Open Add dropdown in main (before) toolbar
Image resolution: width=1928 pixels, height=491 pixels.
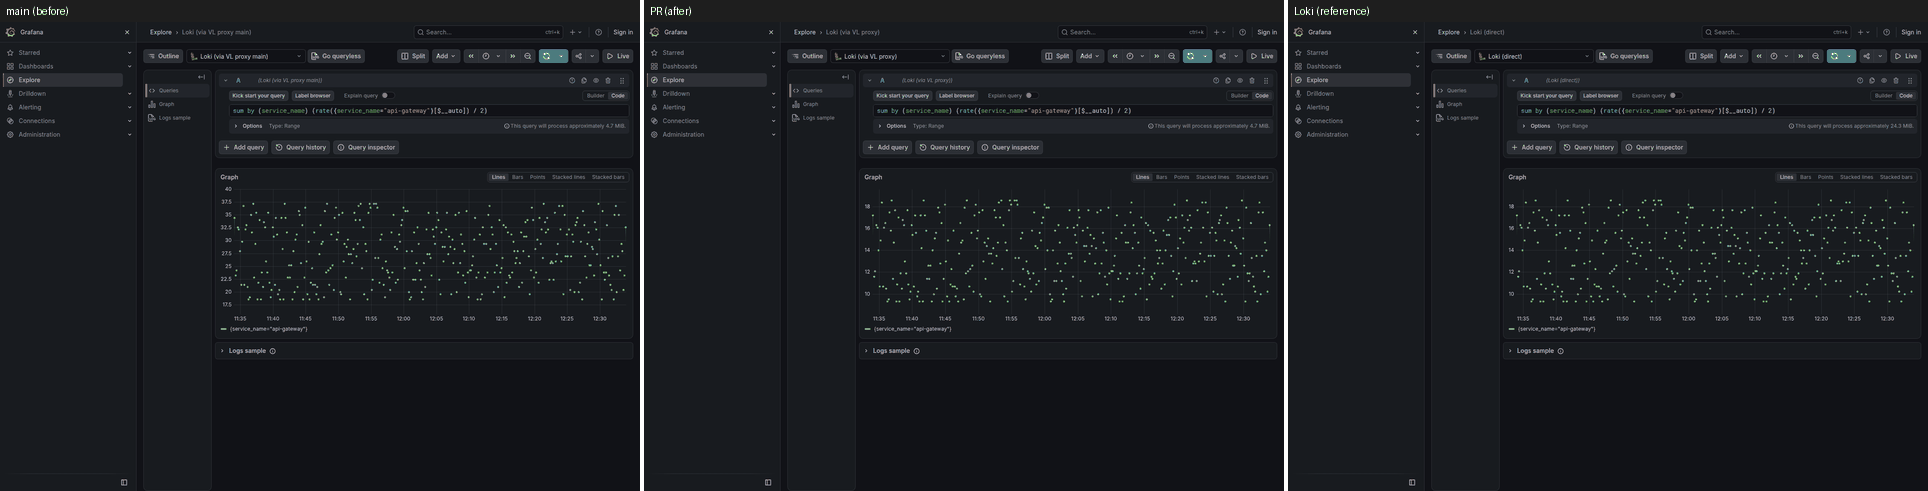(445, 56)
